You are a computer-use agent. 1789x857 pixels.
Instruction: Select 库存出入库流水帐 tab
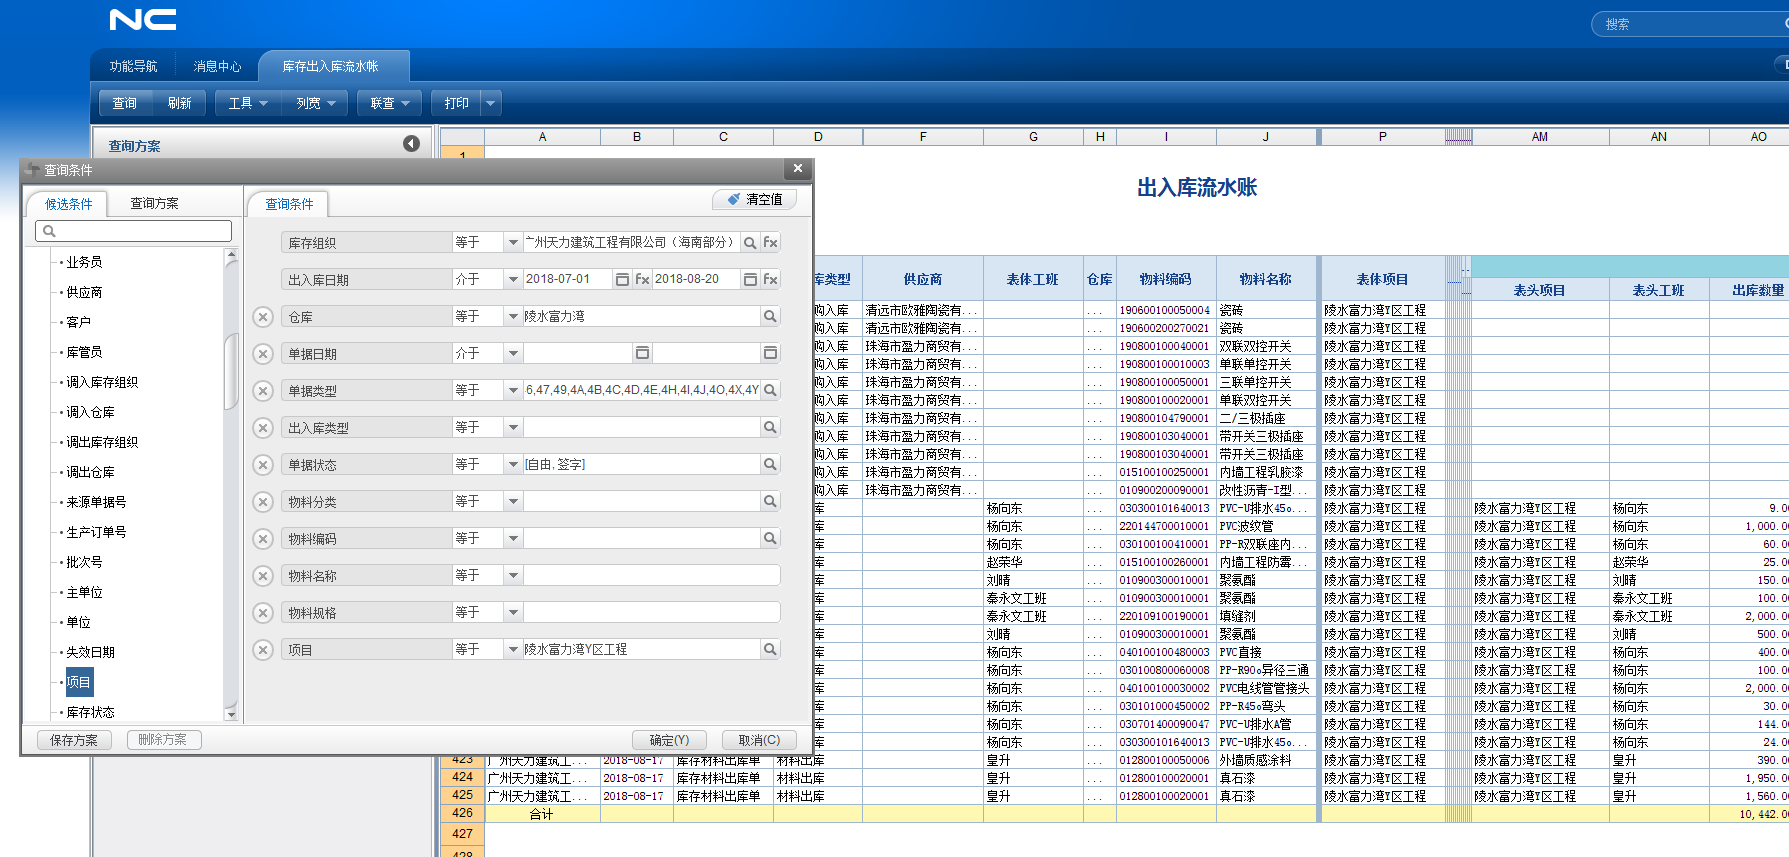tap(330, 66)
